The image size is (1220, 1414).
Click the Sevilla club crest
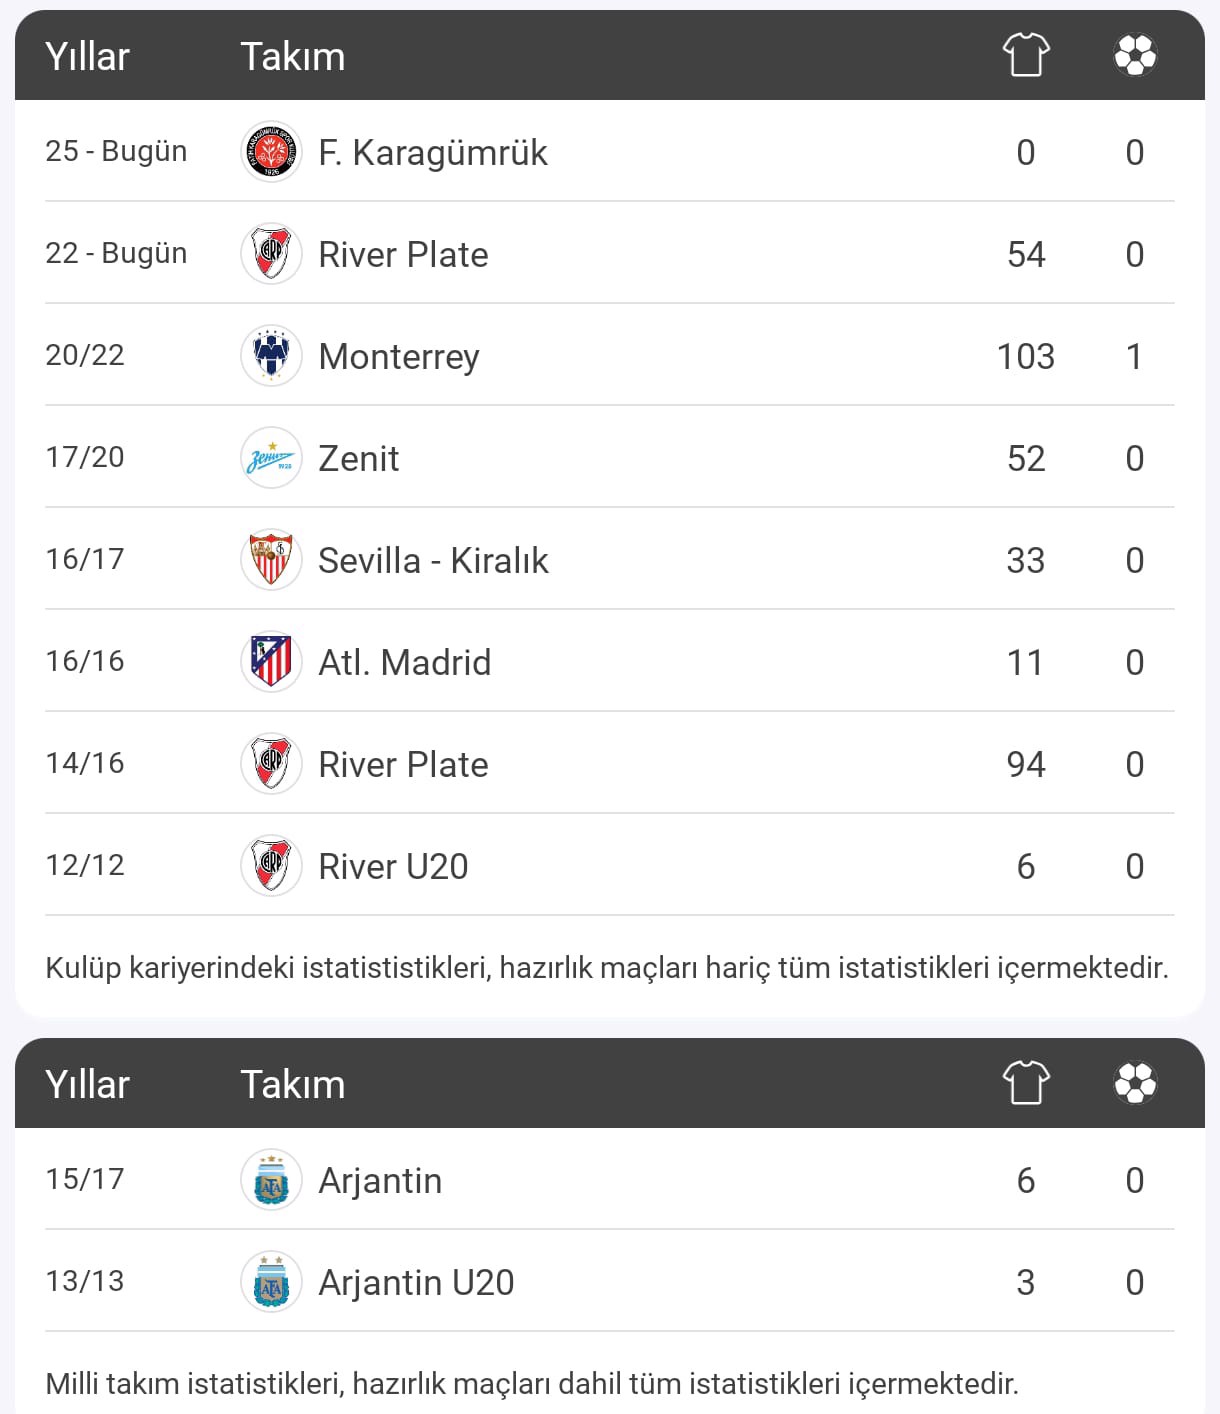pos(271,560)
